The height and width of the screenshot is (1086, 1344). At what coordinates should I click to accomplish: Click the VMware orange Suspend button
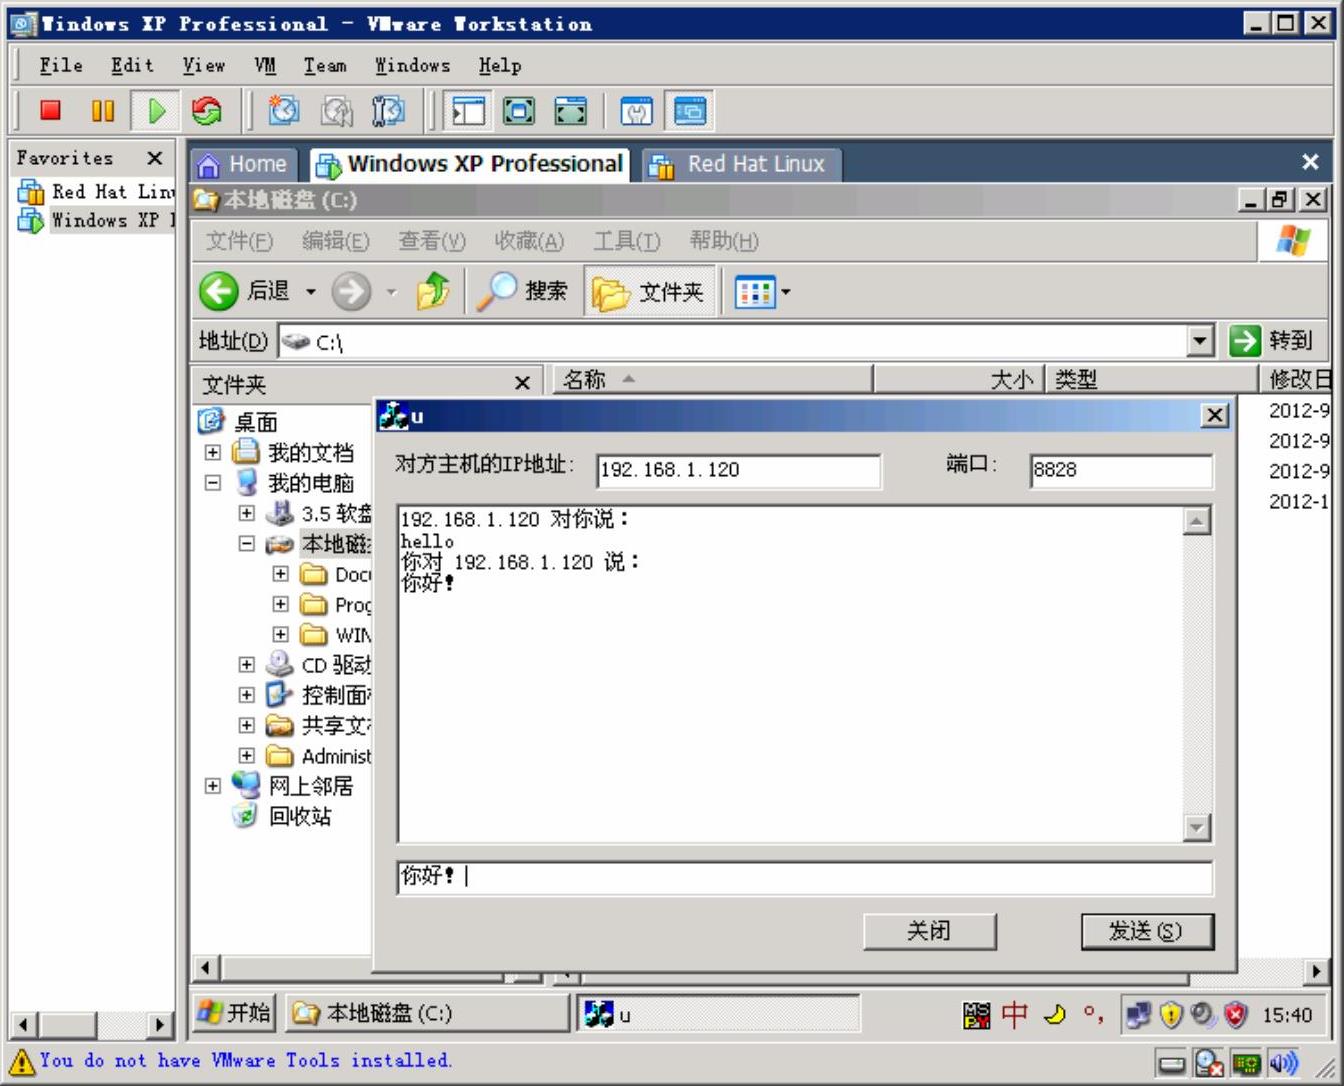coord(103,111)
